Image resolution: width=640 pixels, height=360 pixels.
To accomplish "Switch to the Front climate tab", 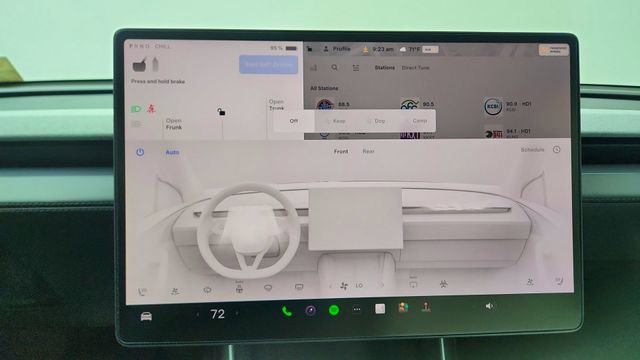I will [341, 151].
